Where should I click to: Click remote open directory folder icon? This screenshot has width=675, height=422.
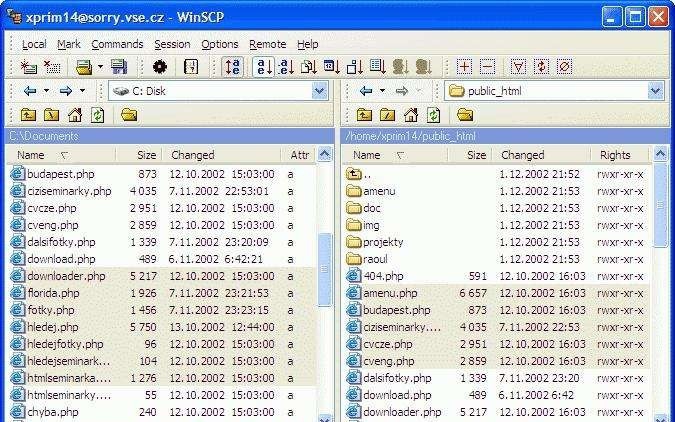(x=465, y=115)
